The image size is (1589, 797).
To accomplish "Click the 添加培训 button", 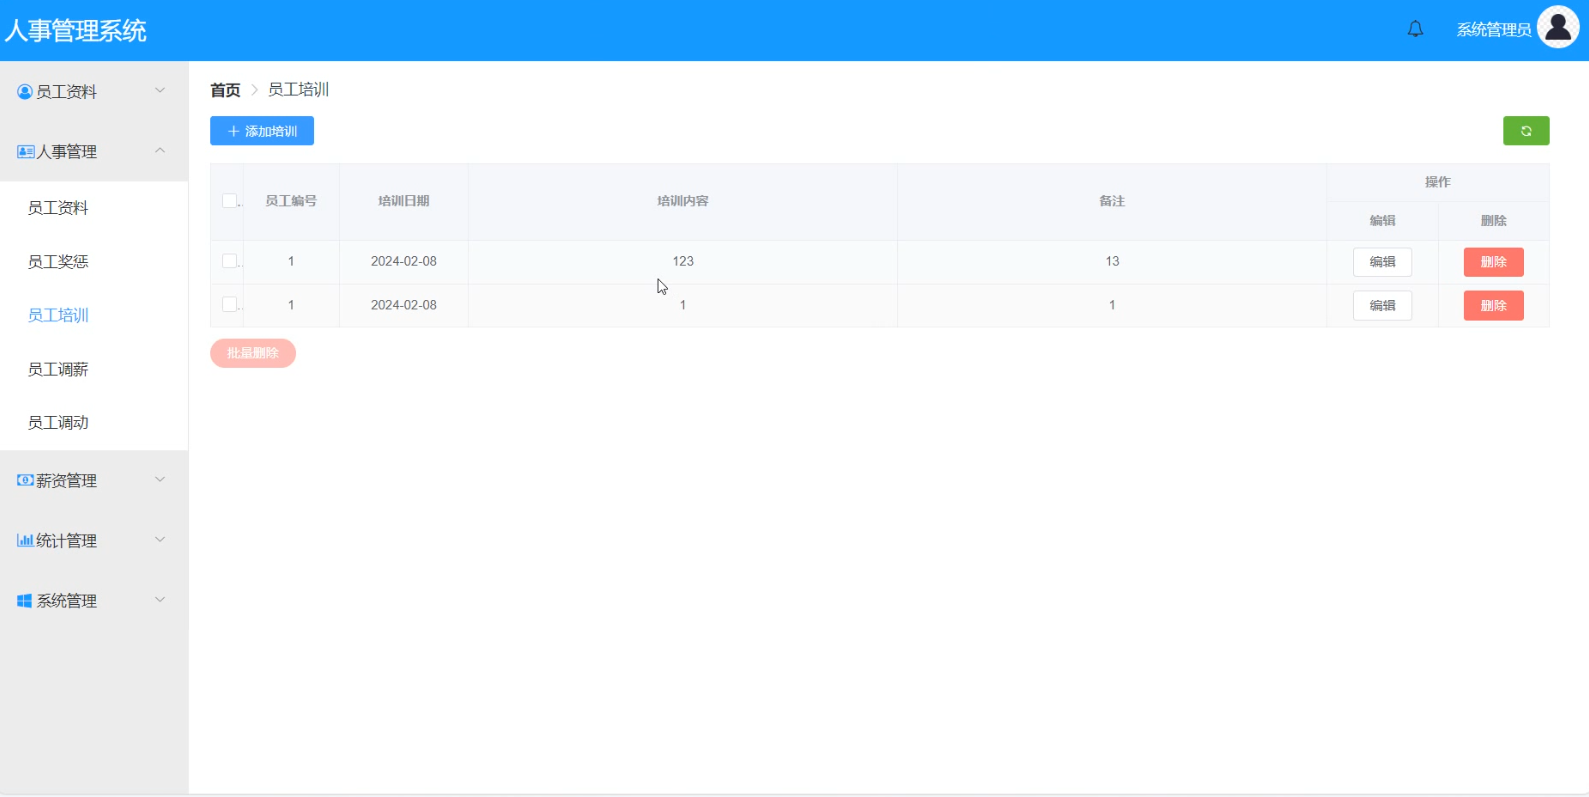I will (x=262, y=131).
